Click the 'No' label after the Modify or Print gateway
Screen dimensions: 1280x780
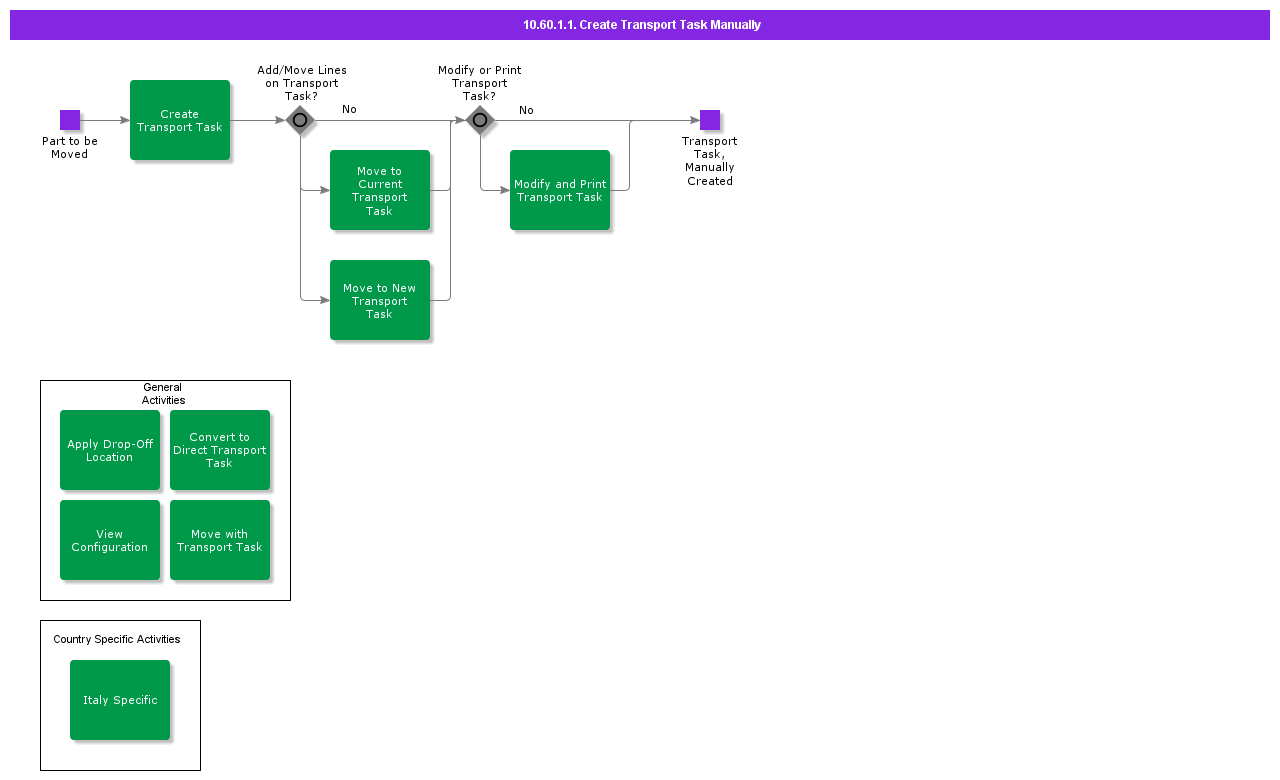526,110
